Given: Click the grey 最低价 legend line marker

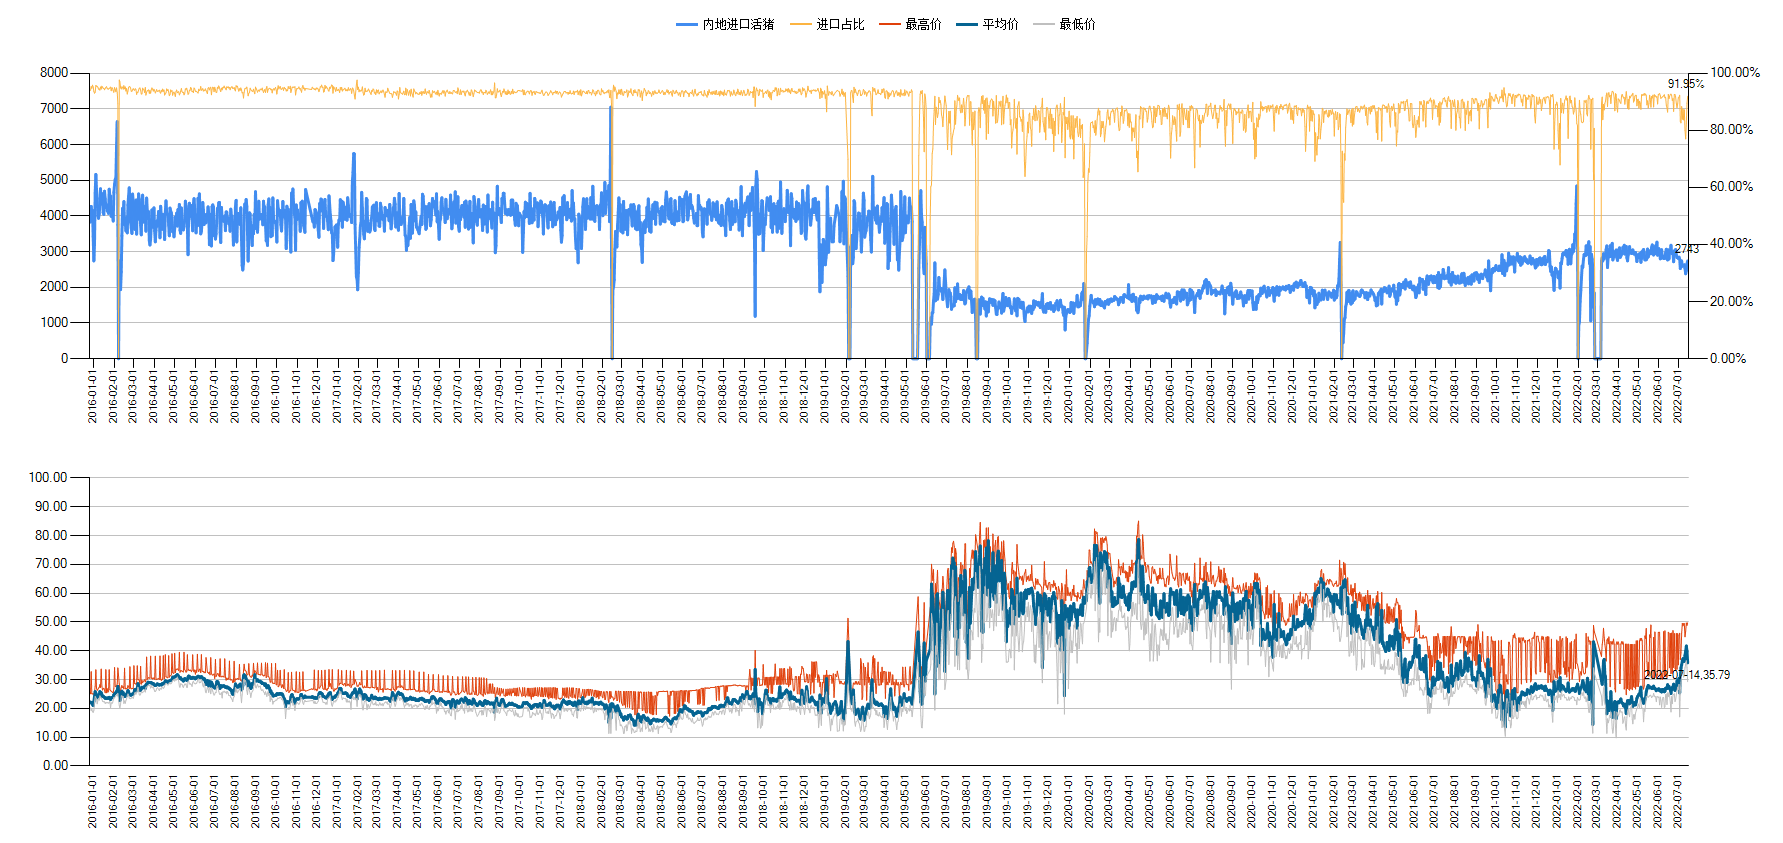Looking at the screenshot, I should coord(1044,24).
